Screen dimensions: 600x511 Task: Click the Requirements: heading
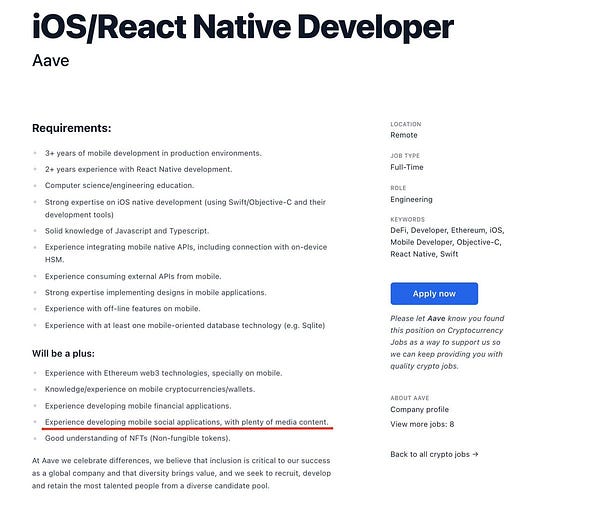[72, 128]
